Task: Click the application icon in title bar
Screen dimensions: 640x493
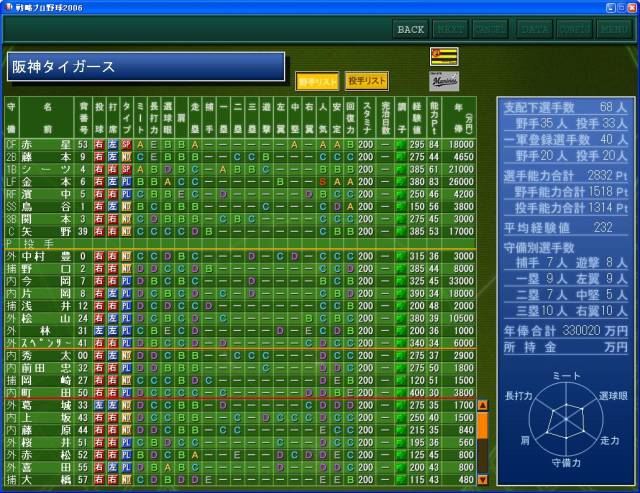Action: coord(8,7)
